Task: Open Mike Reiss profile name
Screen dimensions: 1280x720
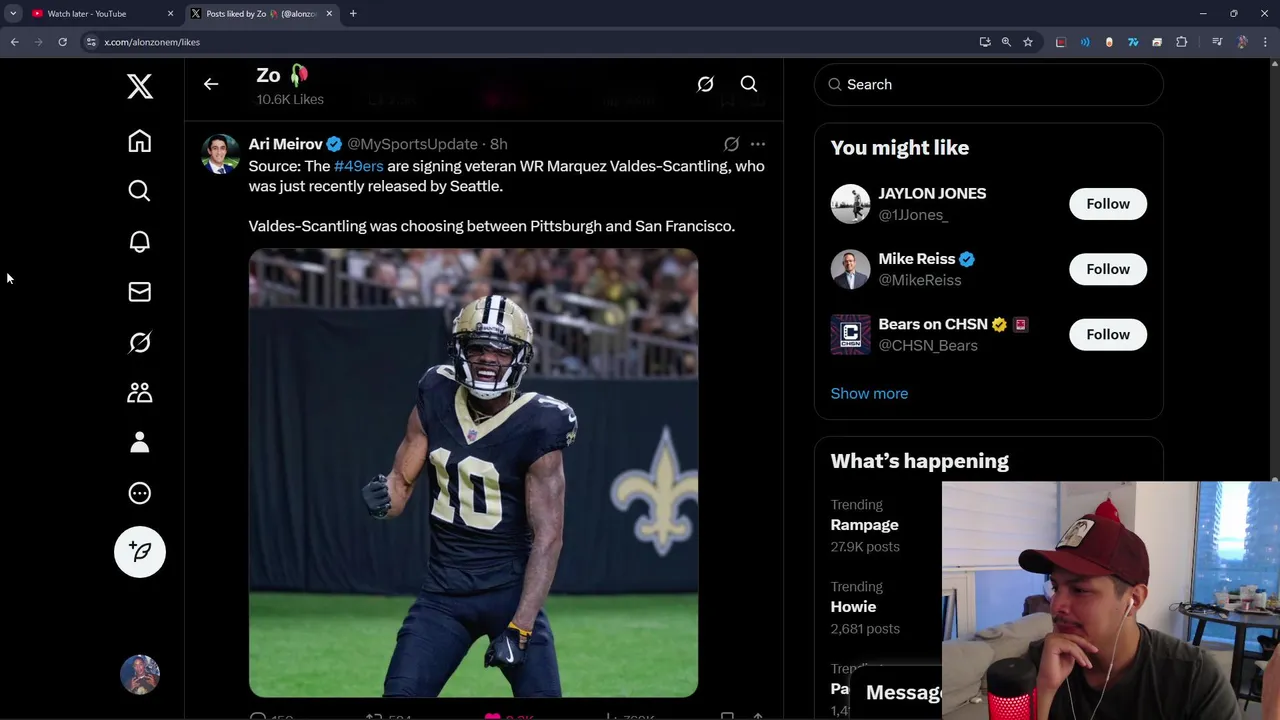Action: point(917,259)
